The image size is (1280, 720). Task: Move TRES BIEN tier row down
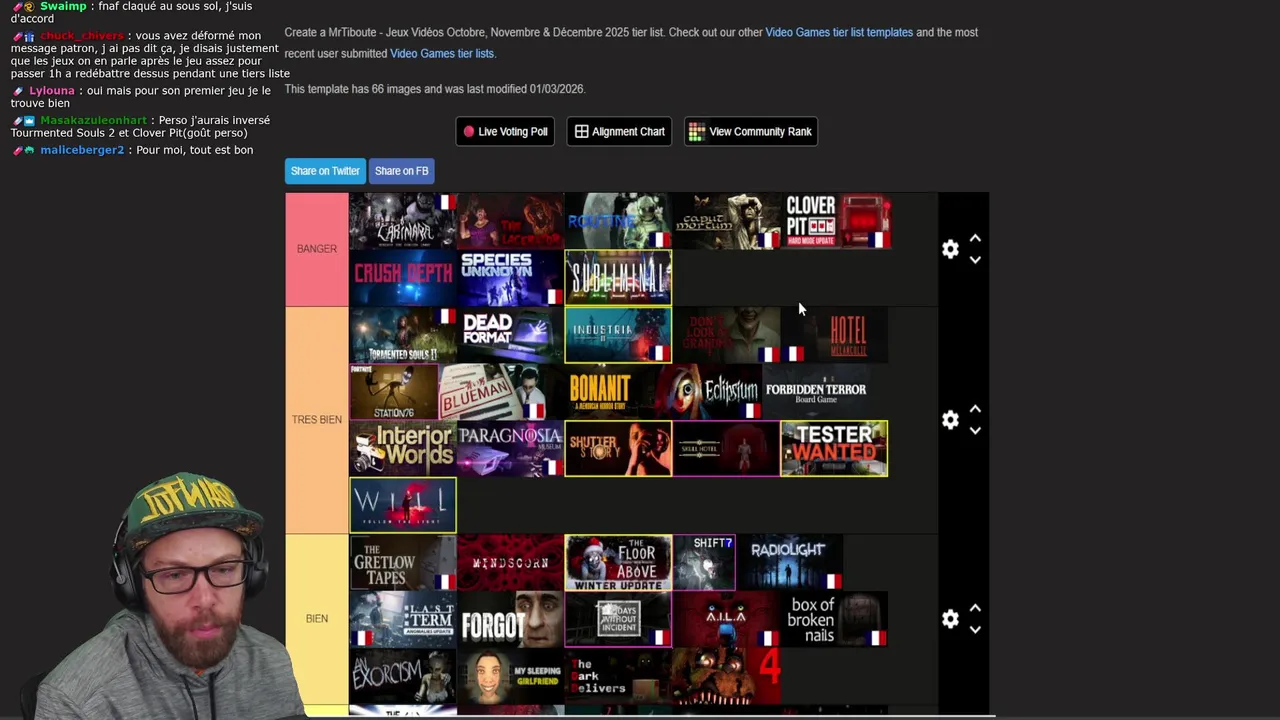(x=975, y=431)
